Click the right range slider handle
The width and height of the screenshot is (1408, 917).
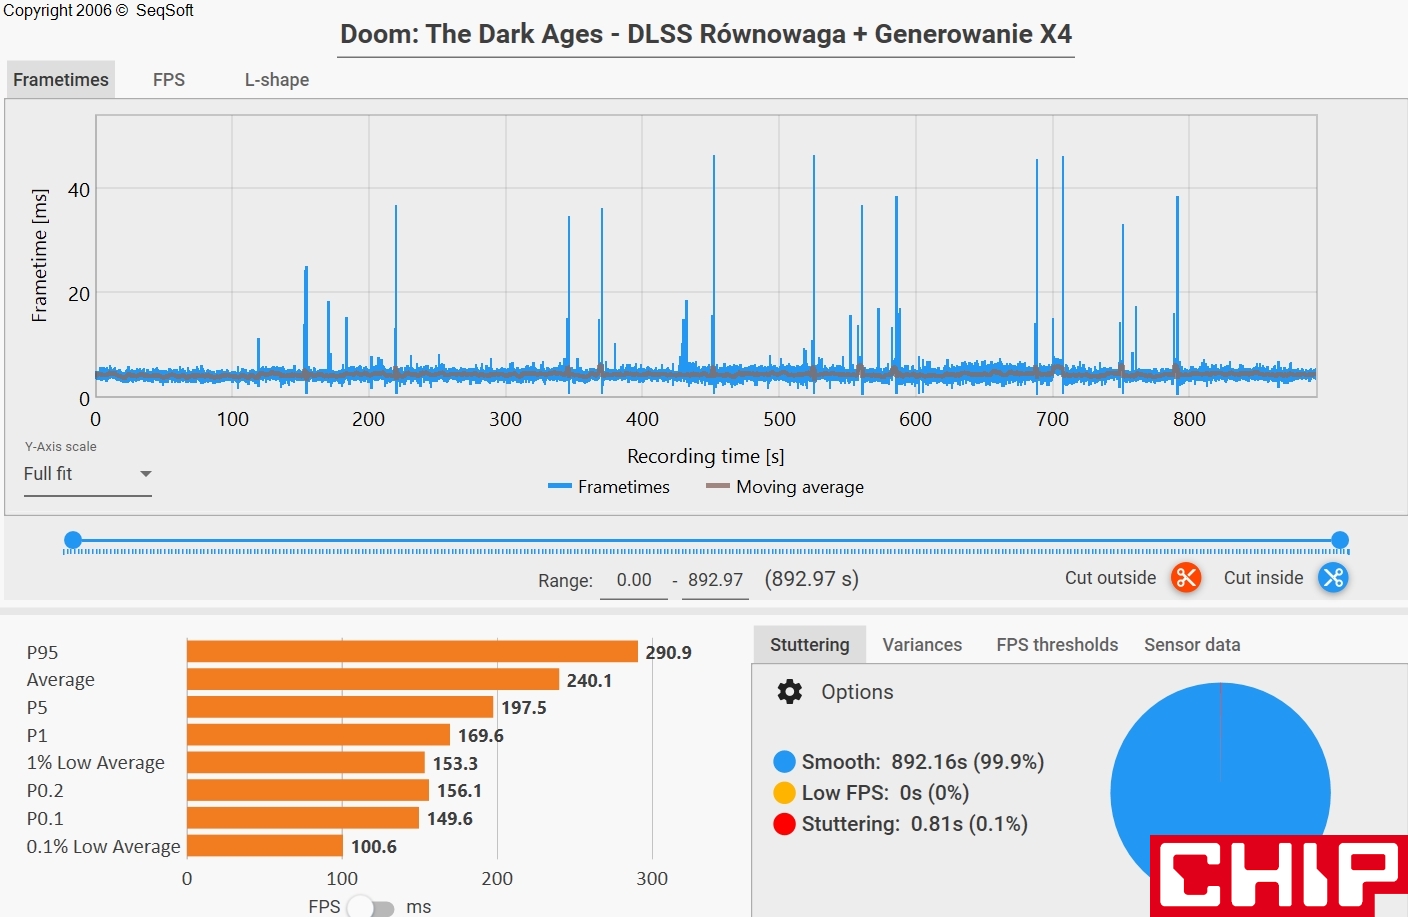(1340, 540)
